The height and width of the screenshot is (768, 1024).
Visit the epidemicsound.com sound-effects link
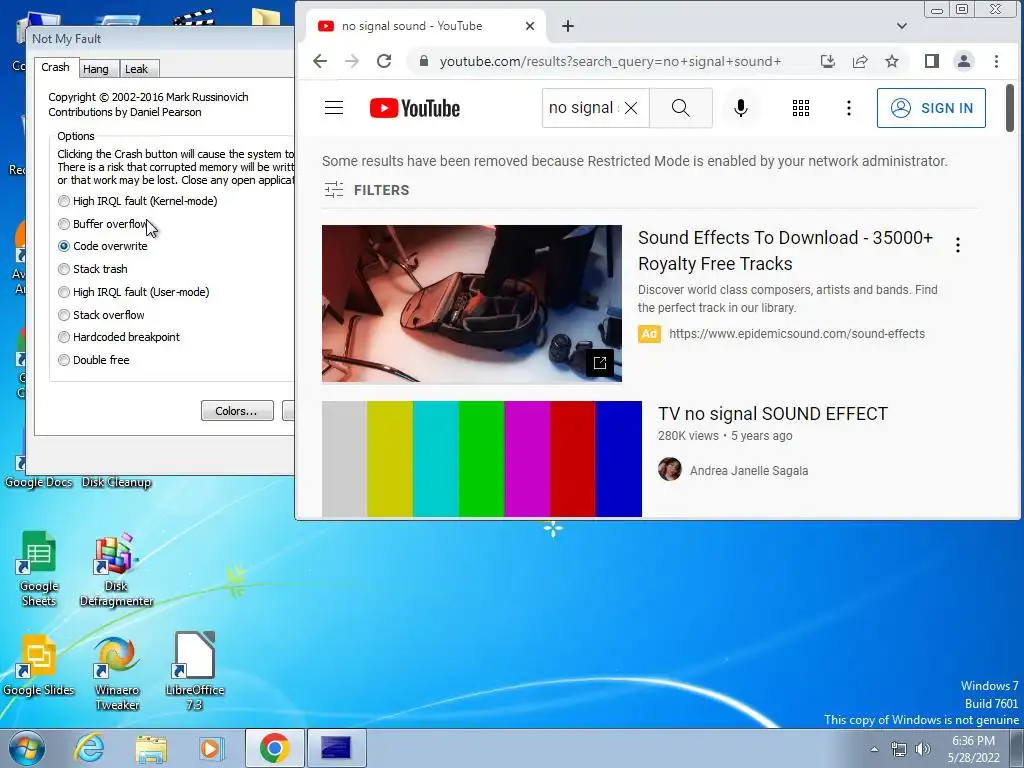click(797, 334)
